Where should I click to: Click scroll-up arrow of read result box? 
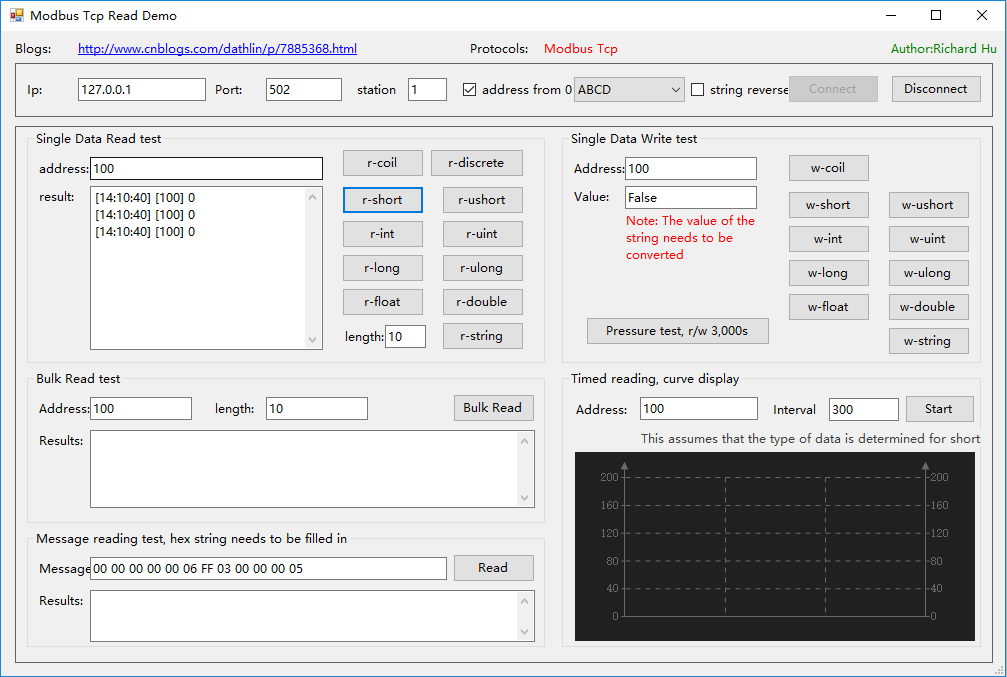[313, 197]
